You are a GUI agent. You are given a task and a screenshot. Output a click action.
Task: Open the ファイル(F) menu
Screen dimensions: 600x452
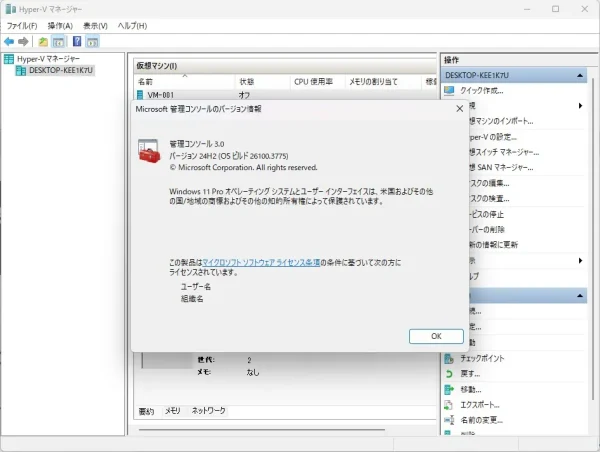(22, 26)
